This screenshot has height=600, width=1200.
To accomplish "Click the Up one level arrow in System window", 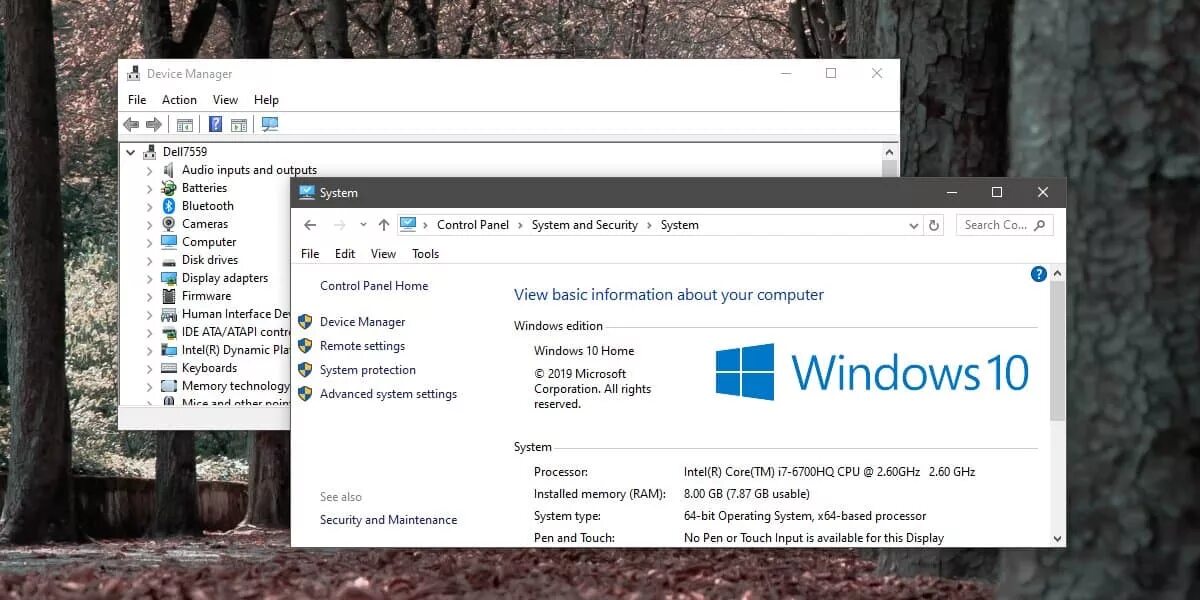I will (x=384, y=225).
